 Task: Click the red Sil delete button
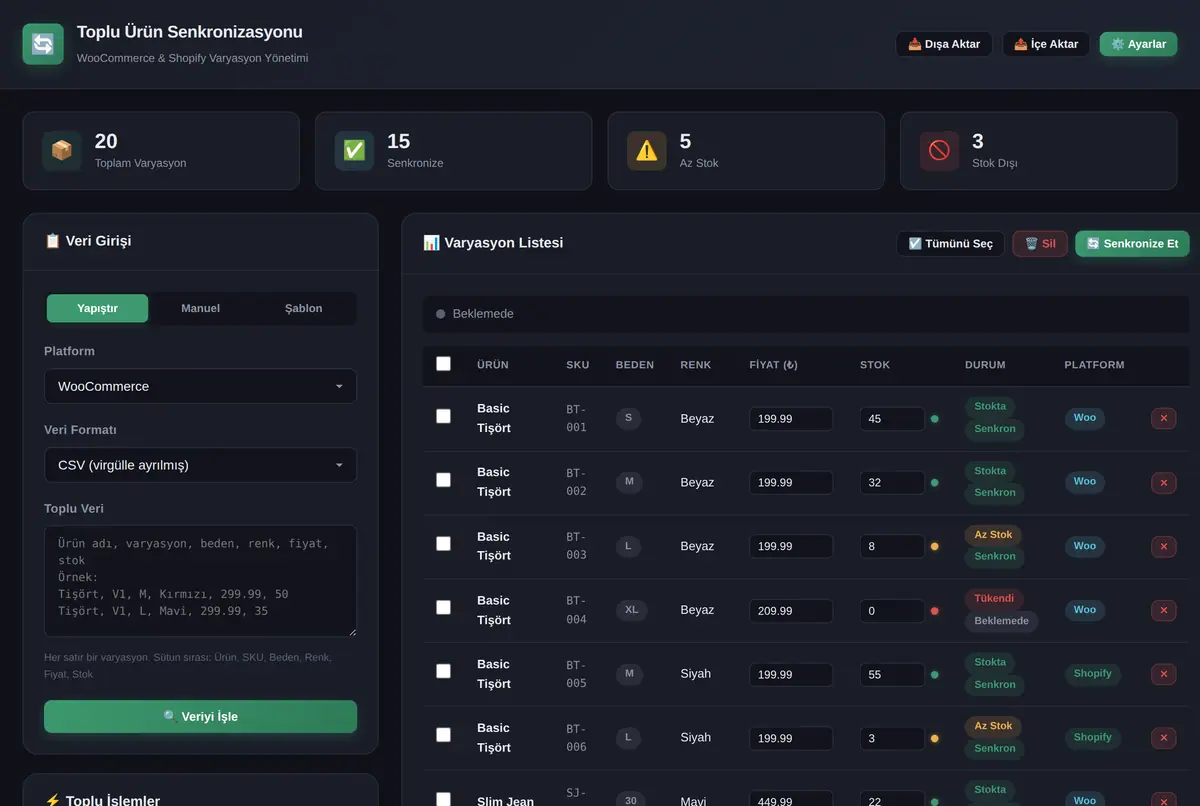1040,244
